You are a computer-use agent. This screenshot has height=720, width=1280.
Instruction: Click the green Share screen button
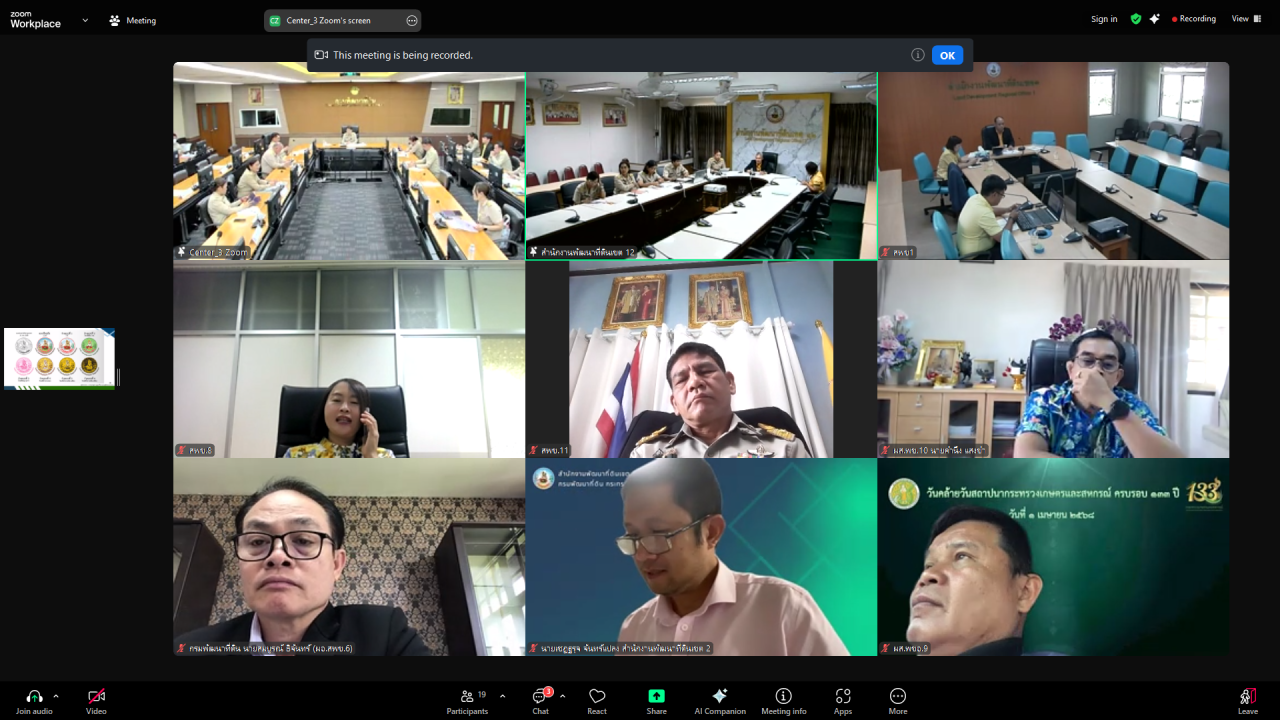click(656, 701)
